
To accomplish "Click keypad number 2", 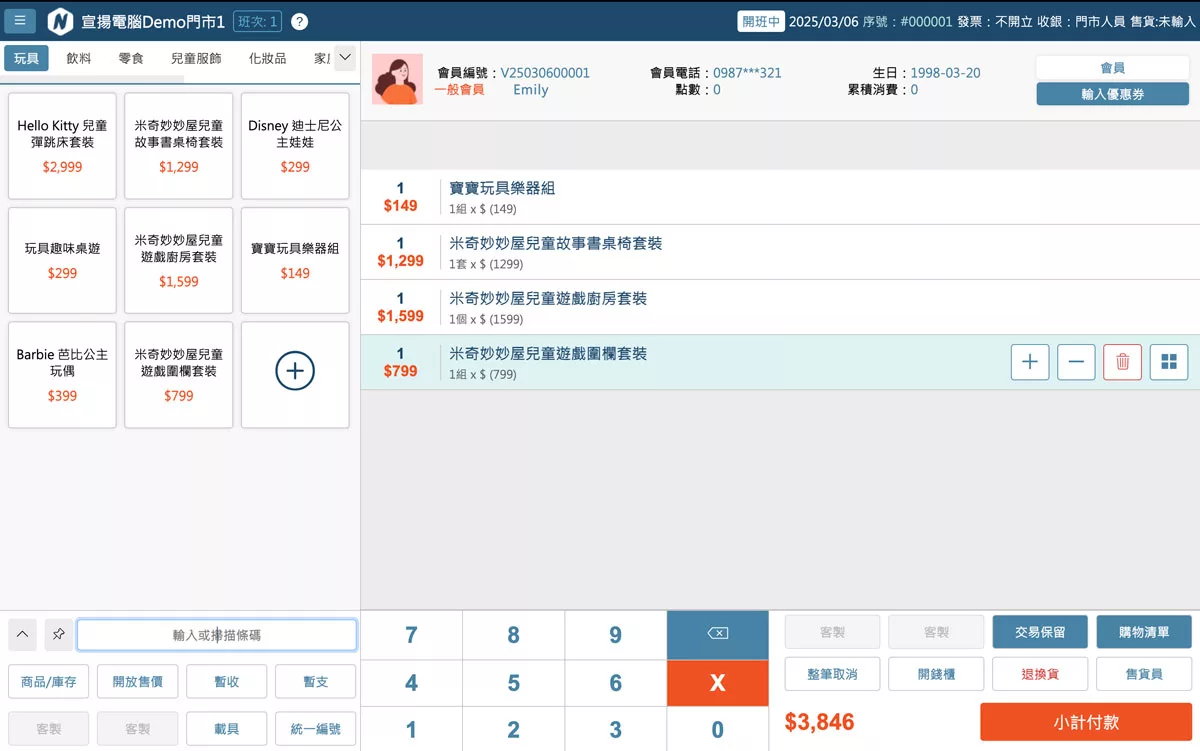I will tap(513, 729).
